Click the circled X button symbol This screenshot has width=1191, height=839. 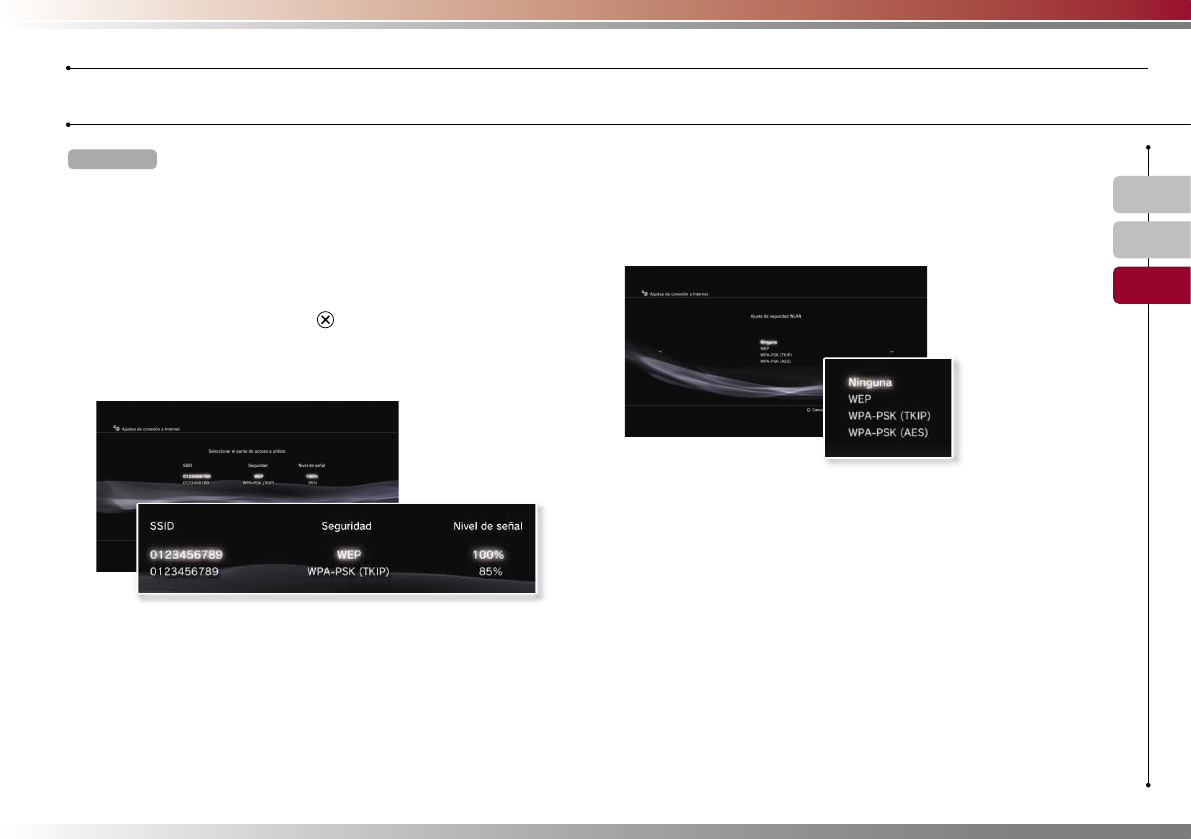point(325,320)
